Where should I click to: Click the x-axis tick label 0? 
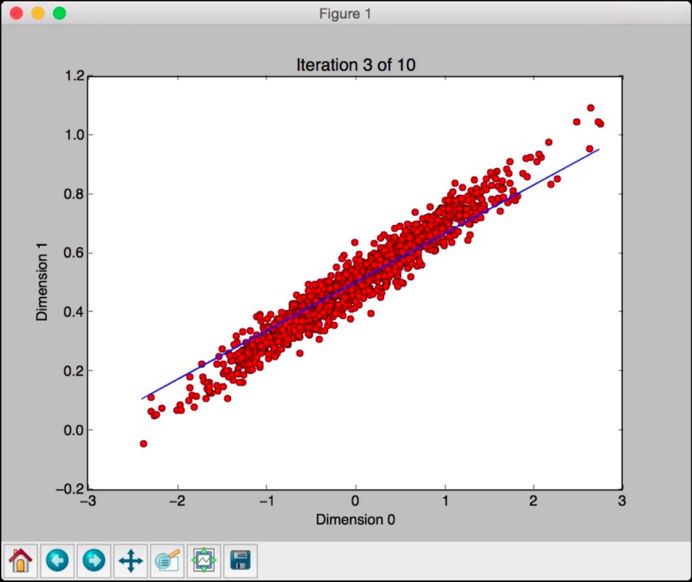pos(355,501)
